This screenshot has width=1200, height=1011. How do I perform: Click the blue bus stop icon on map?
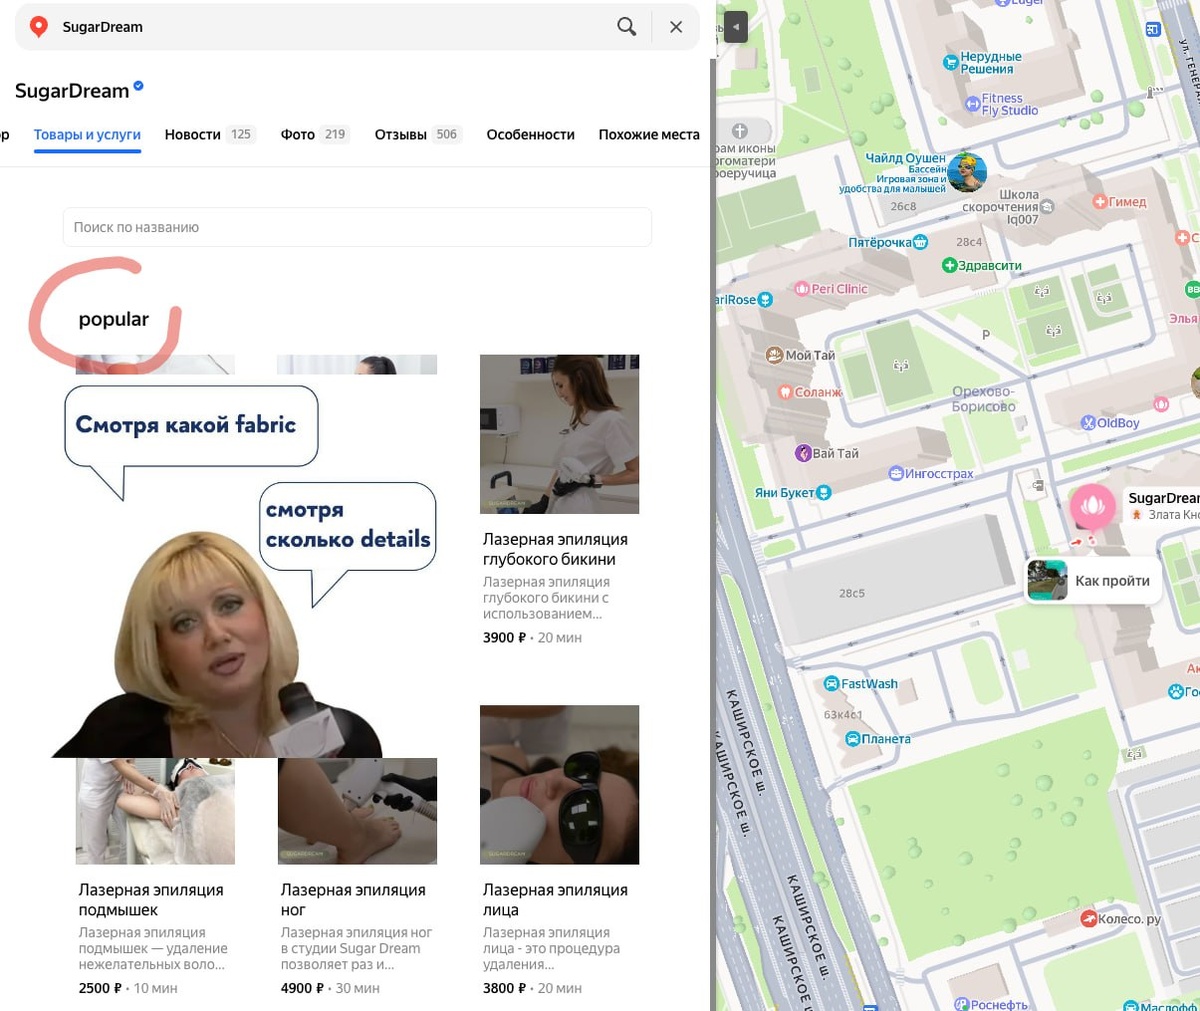click(1153, 30)
